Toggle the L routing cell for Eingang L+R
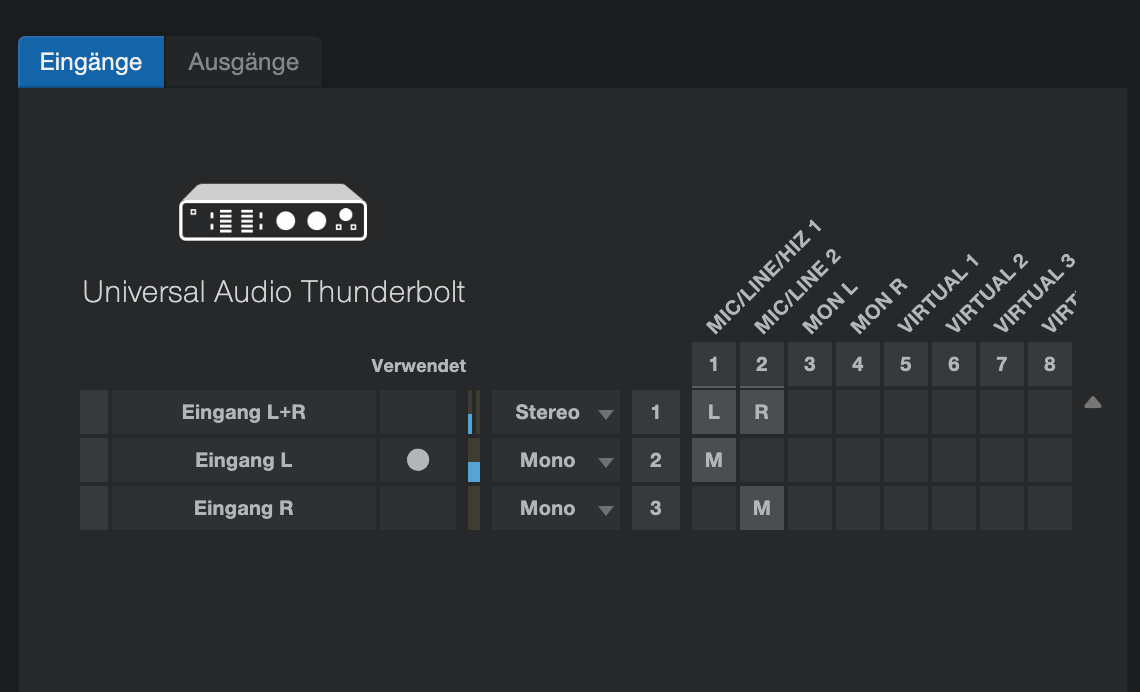The image size is (1140, 692). pos(714,412)
